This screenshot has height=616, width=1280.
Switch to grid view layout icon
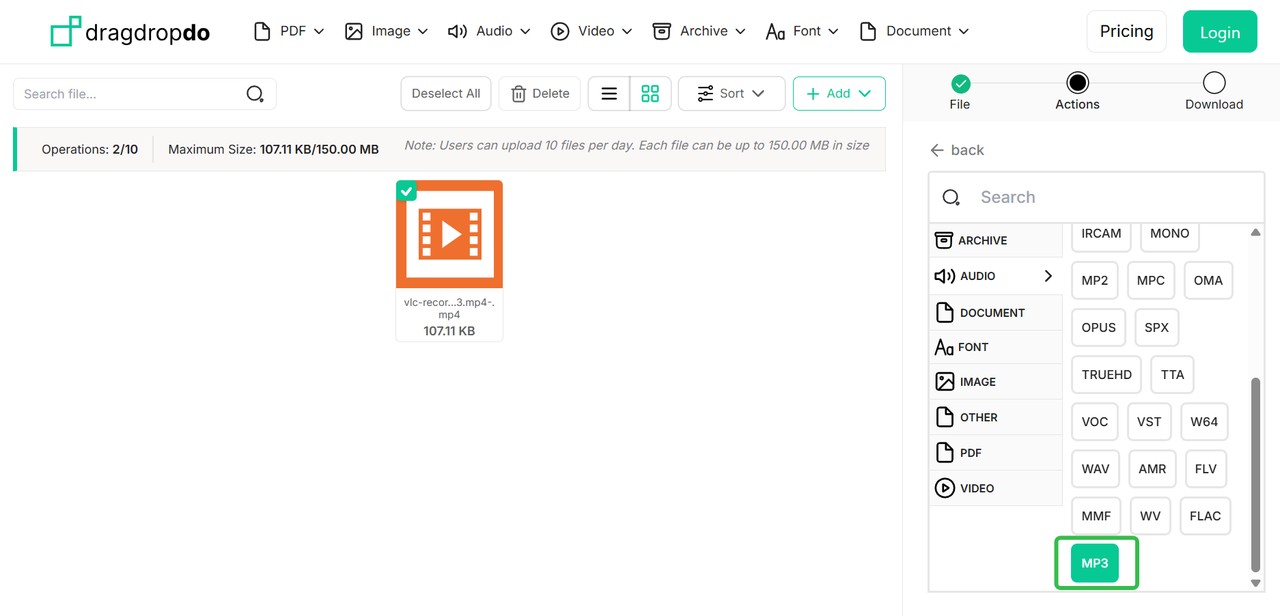pyautogui.click(x=650, y=93)
